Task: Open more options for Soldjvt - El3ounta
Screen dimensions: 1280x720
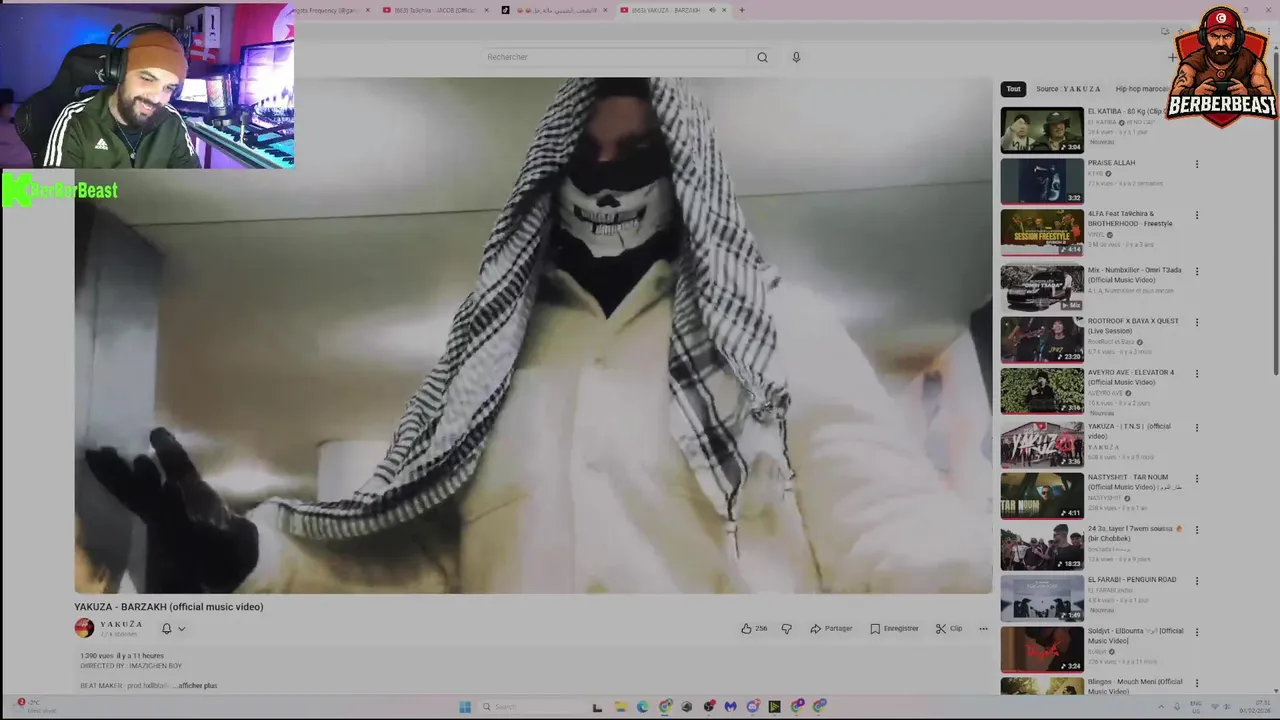Action: point(1196,633)
